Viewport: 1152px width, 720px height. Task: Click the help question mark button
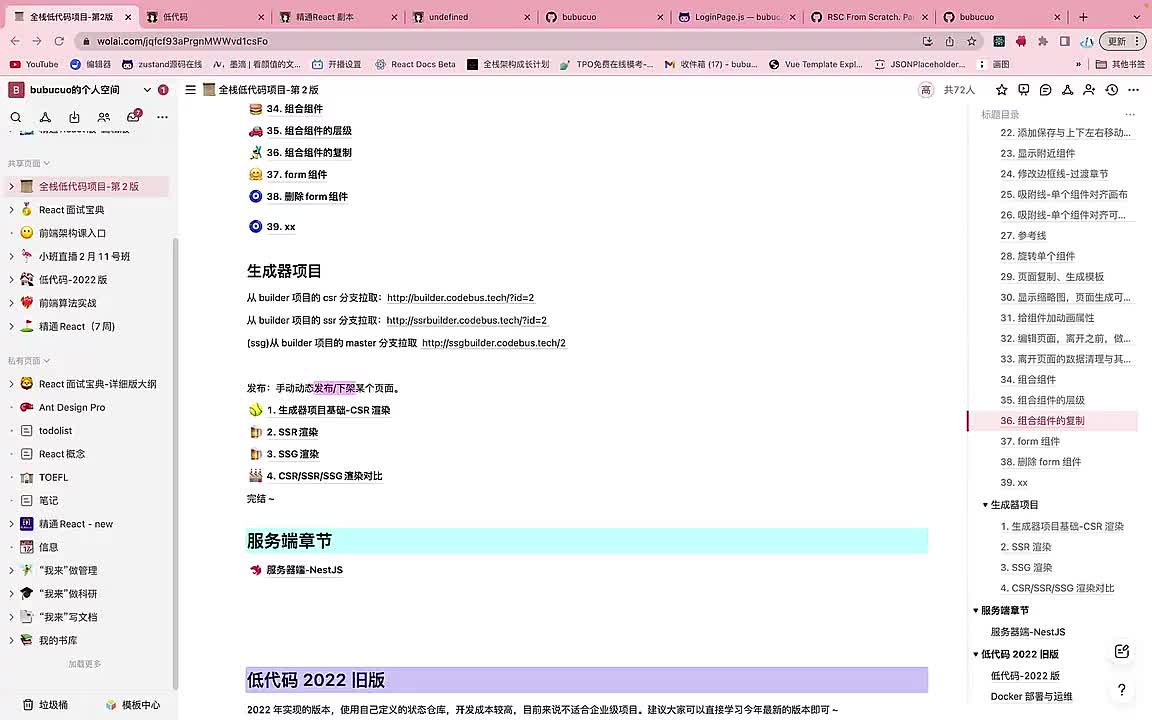click(x=1122, y=689)
